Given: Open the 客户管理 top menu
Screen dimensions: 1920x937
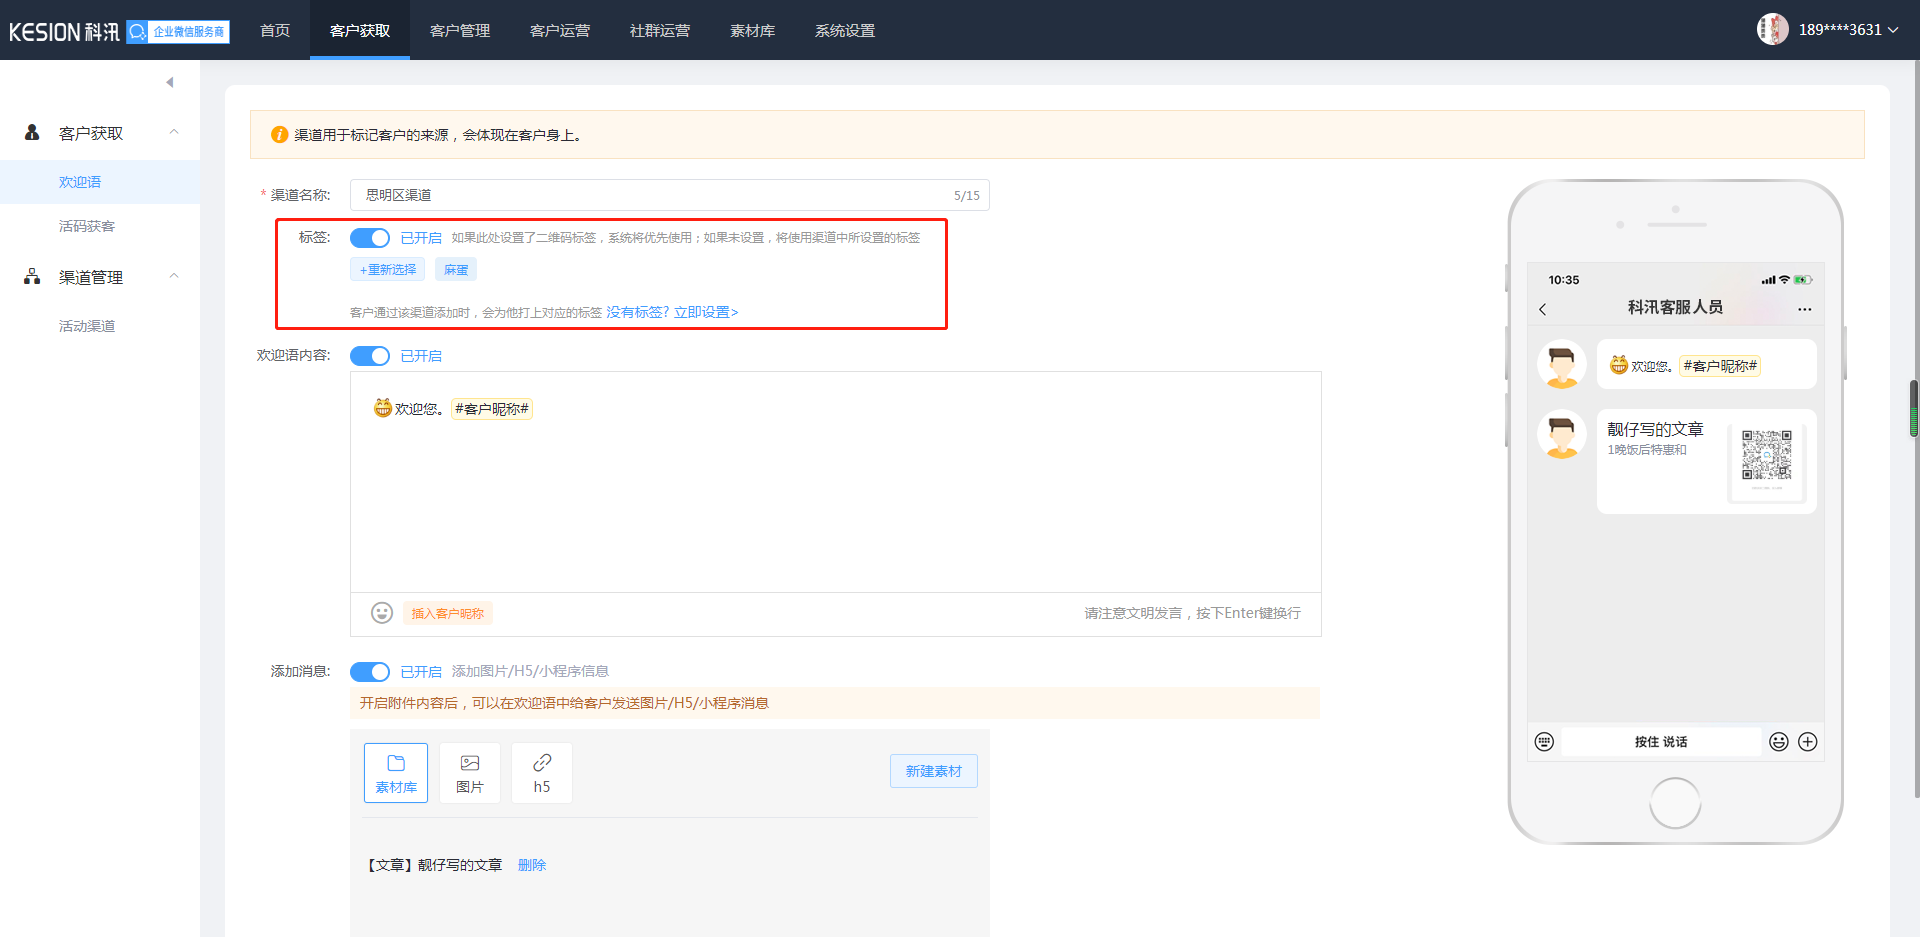Looking at the screenshot, I should click(x=460, y=31).
